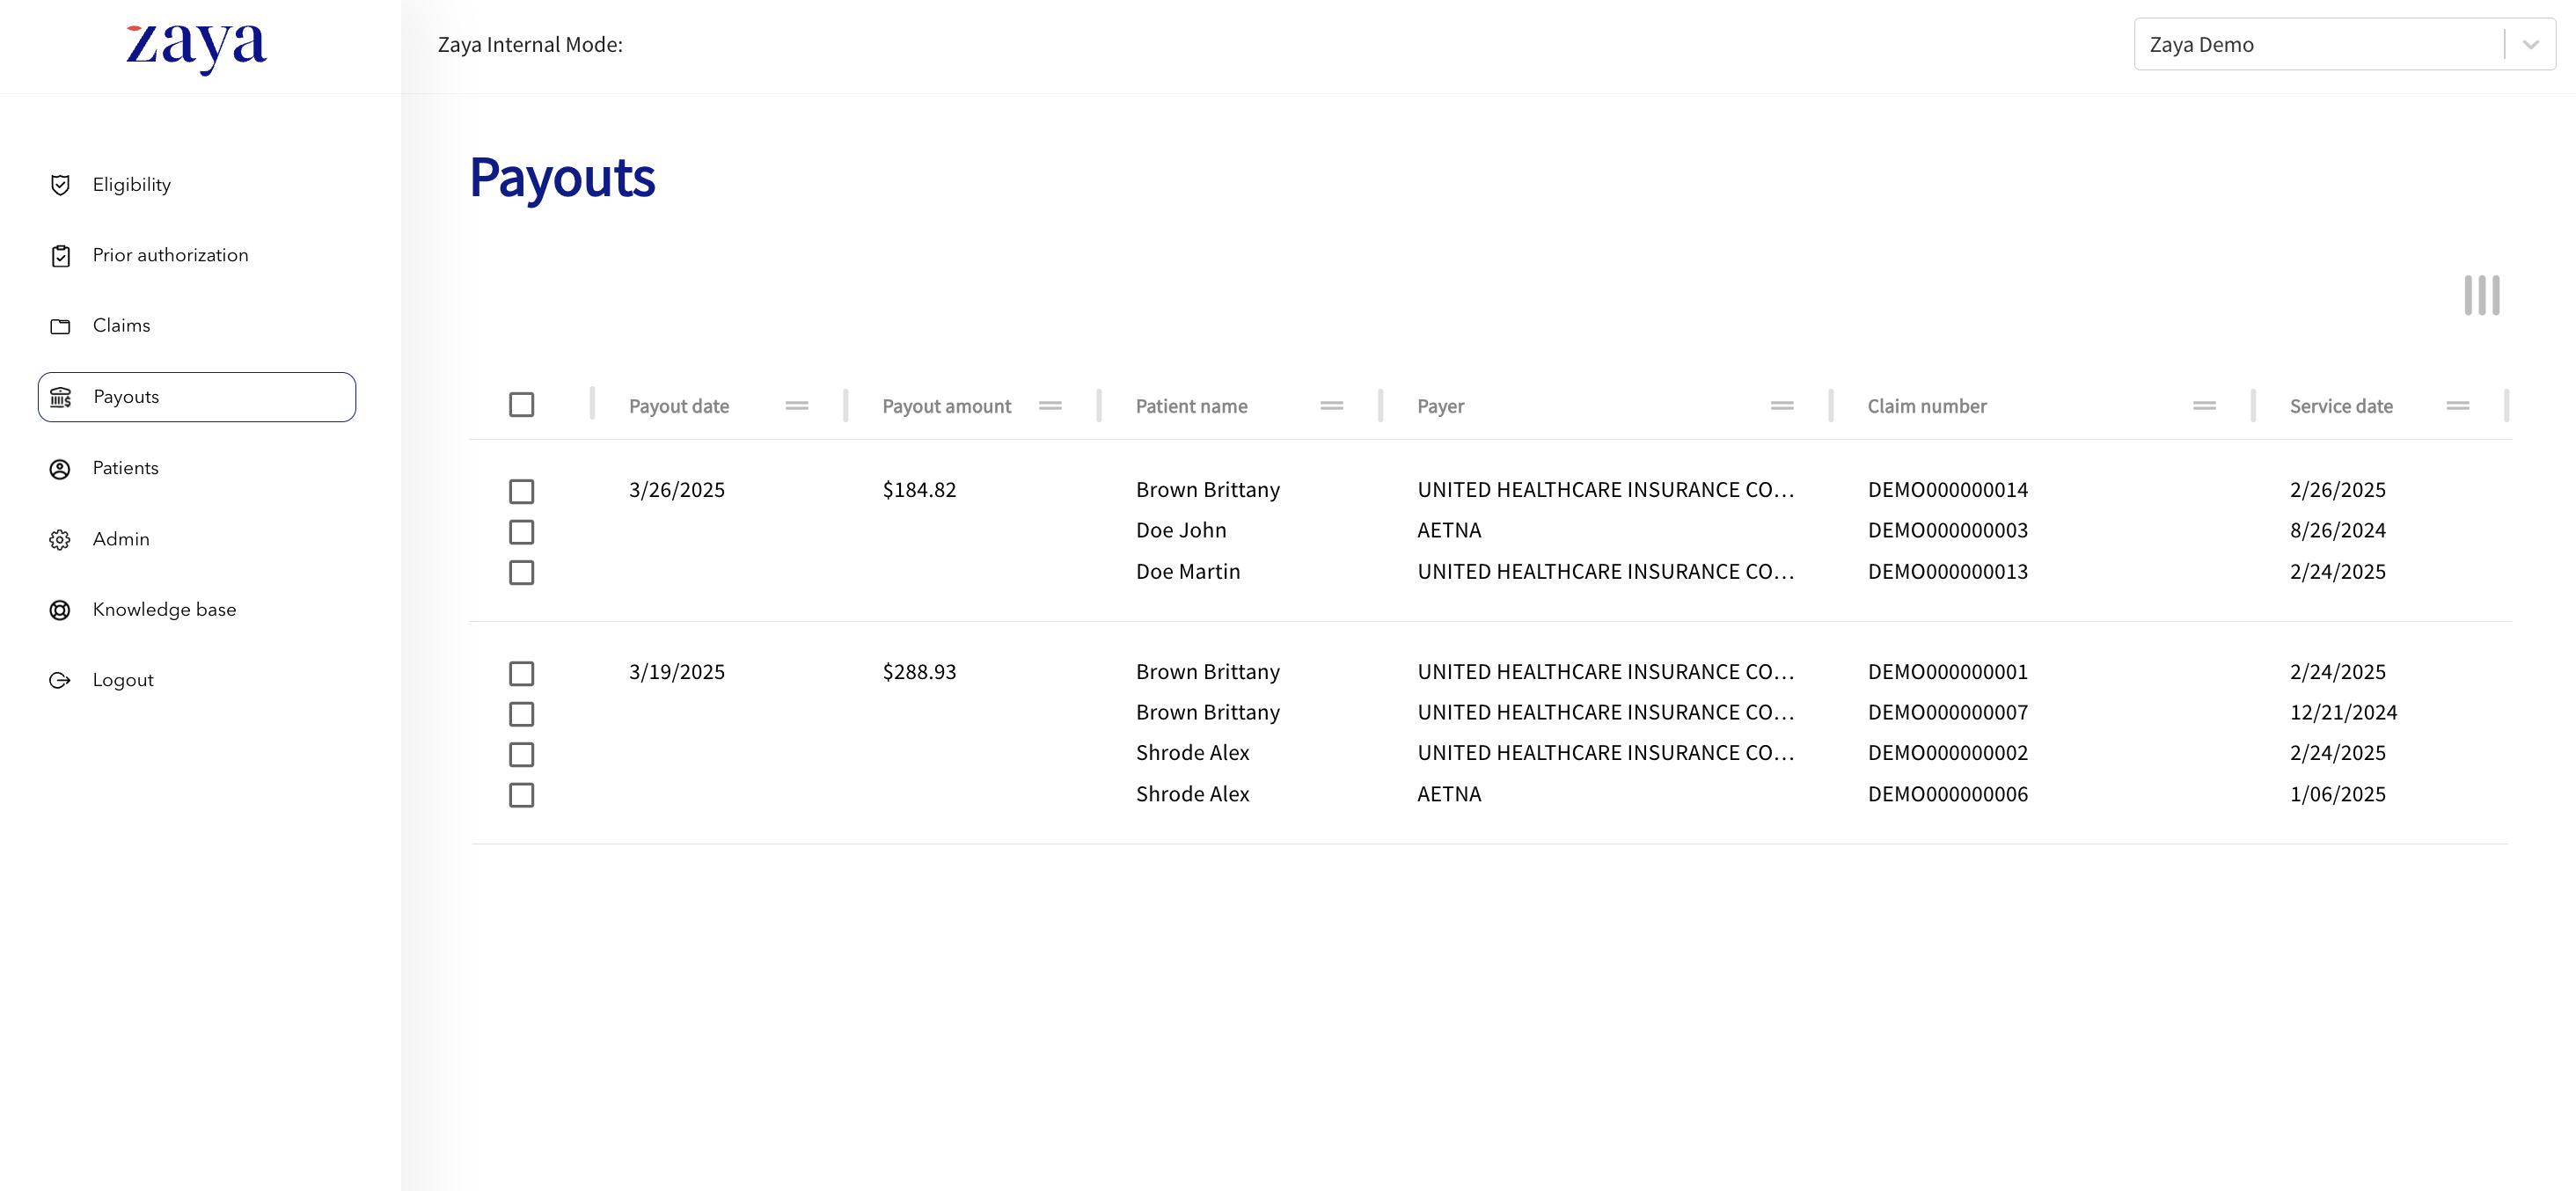Open the Knowledge base menu item

[164, 610]
